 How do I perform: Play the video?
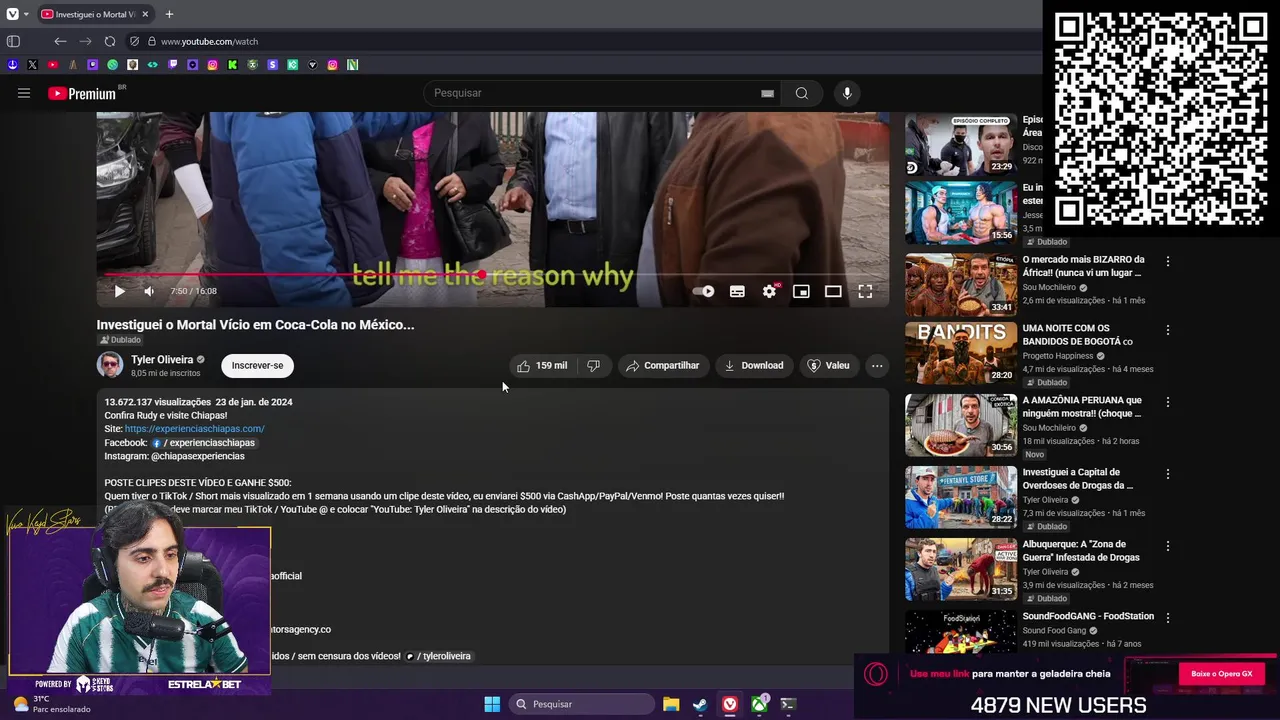[x=119, y=291]
